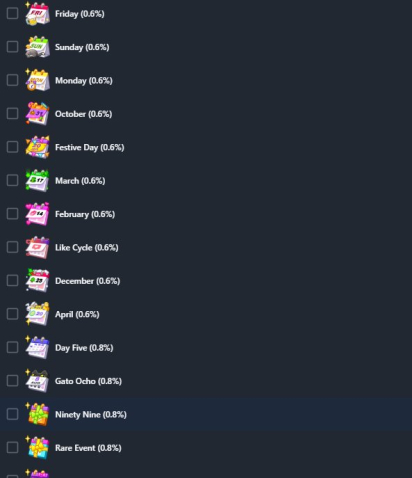Image resolution: width=412 pixels, height=478 pixels.
Task: Click the Like Cycle (0.6%) label
Action: point(87,248)
